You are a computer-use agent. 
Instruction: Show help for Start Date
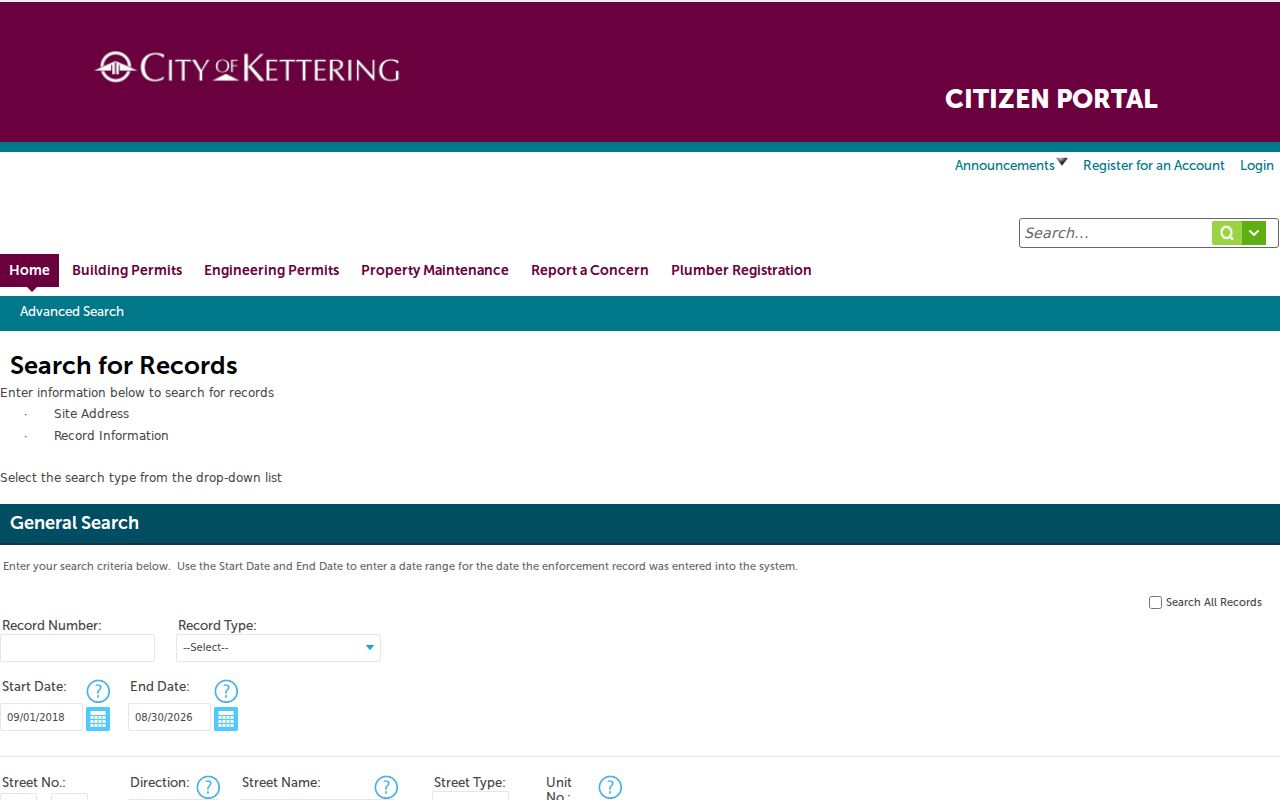[98, 691]
